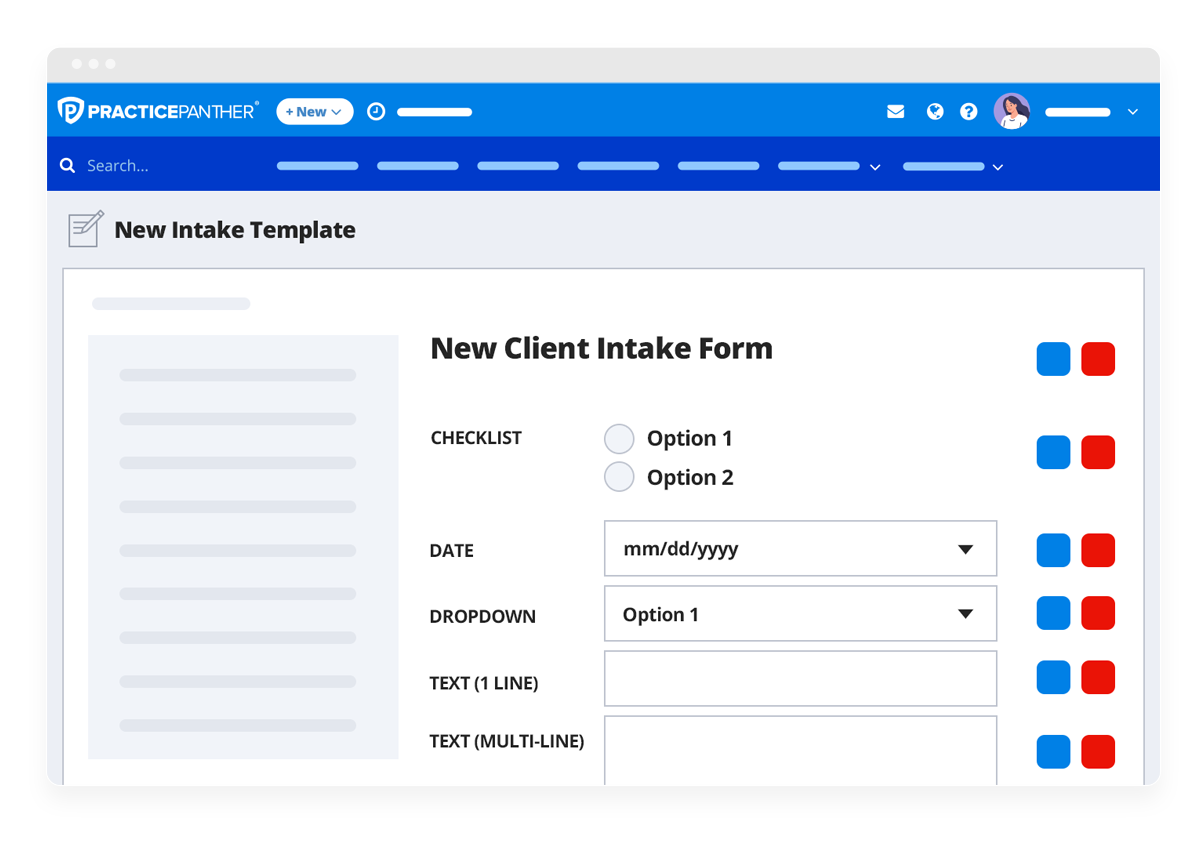
Task: Open the clock timer icon
Action: pyautogui.click(x=376, y=112)
